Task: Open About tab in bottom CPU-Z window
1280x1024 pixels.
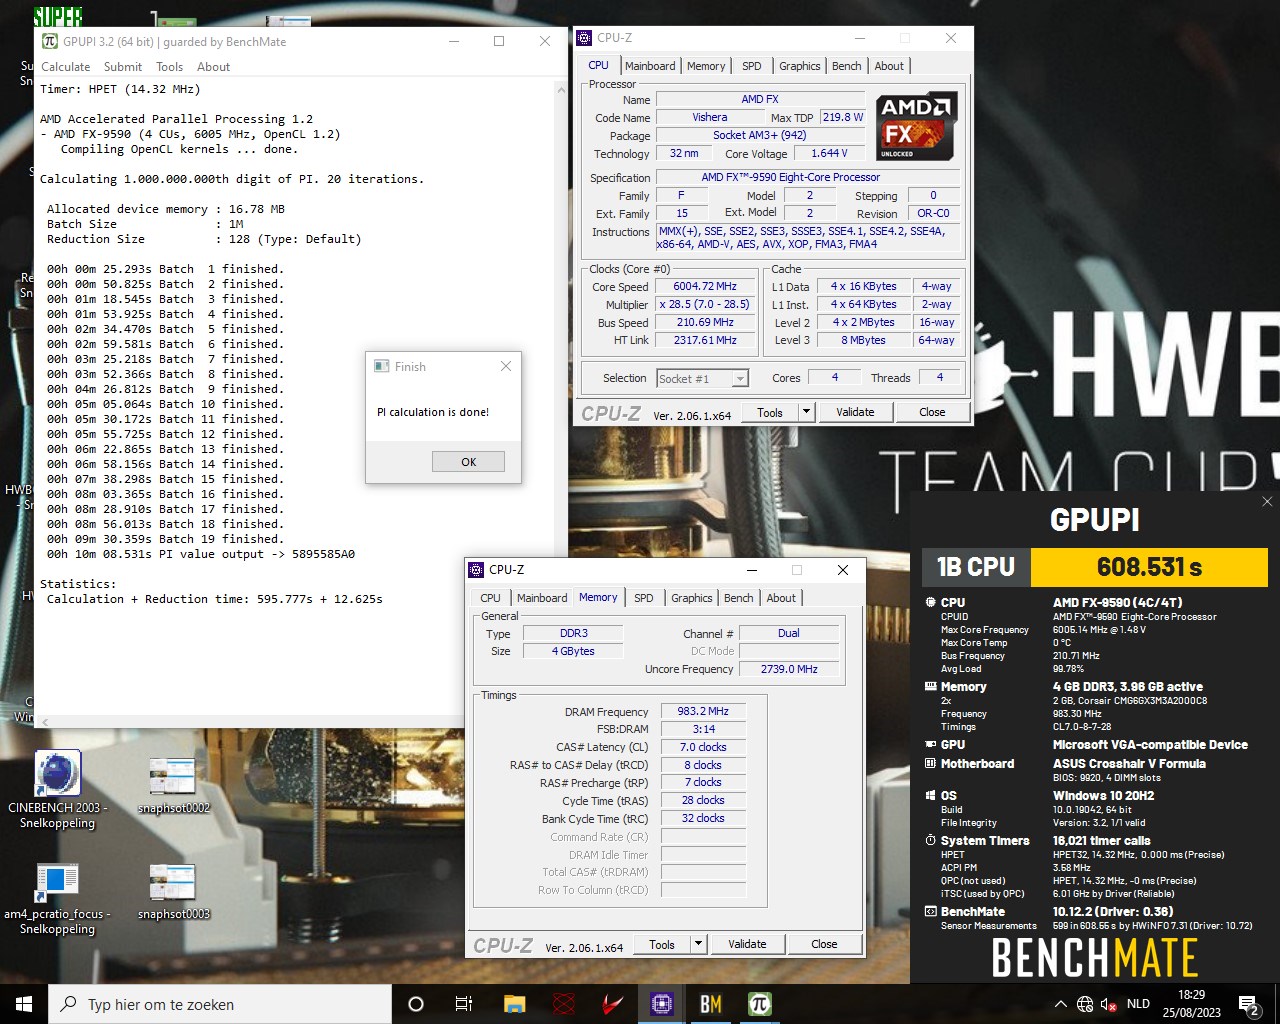Action: 781,598
